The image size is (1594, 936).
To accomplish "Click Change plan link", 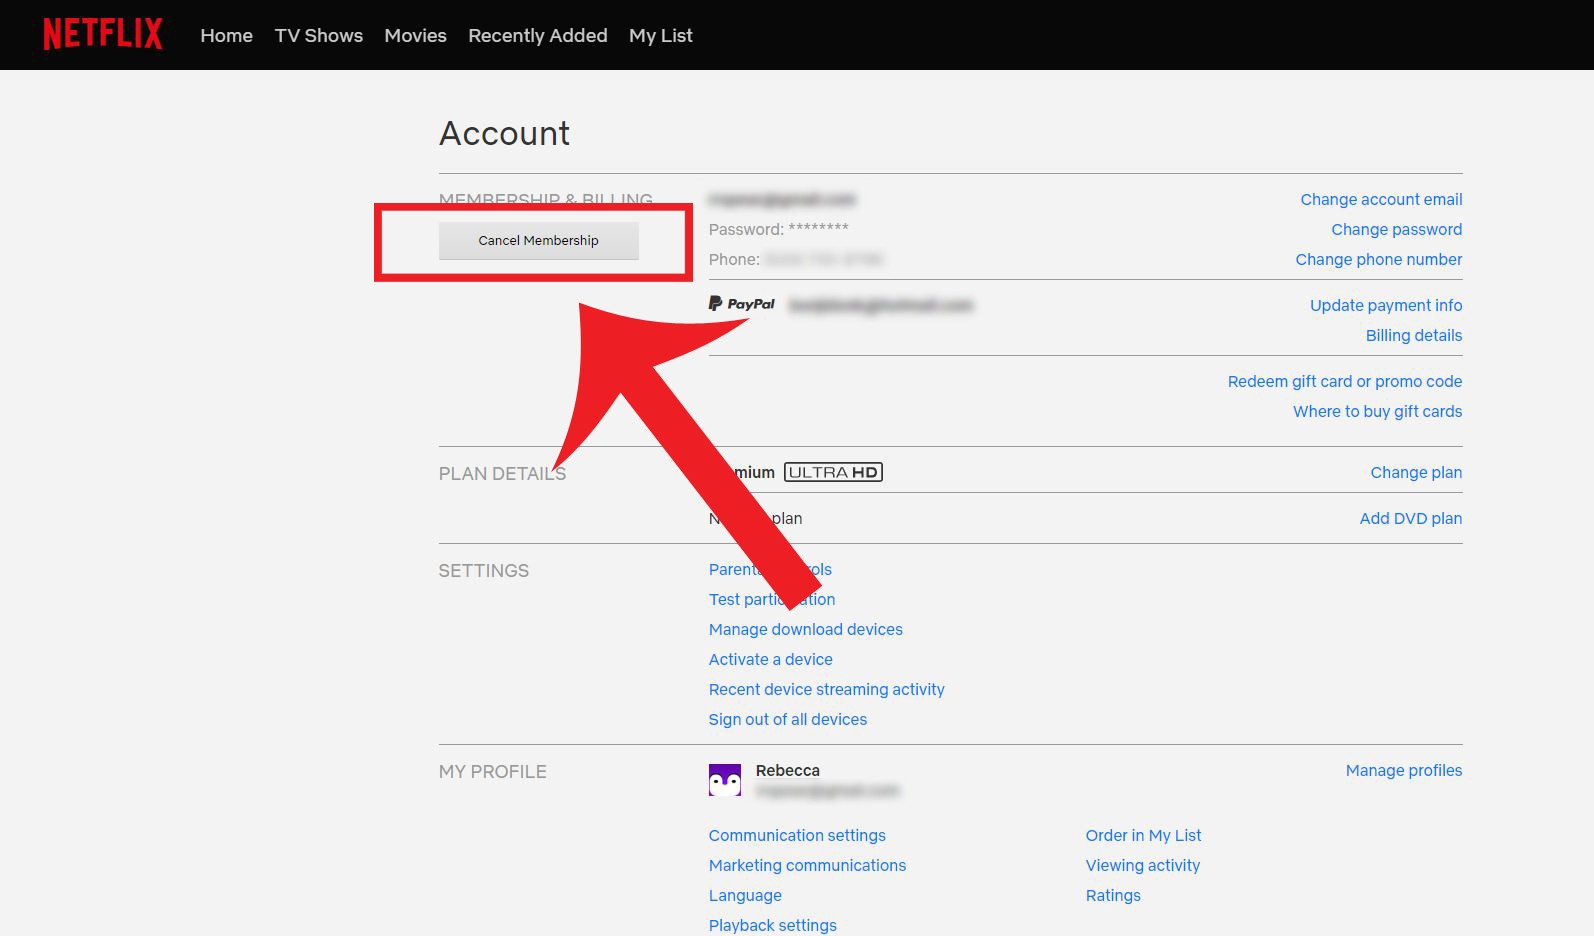I will coord(1416,473).
